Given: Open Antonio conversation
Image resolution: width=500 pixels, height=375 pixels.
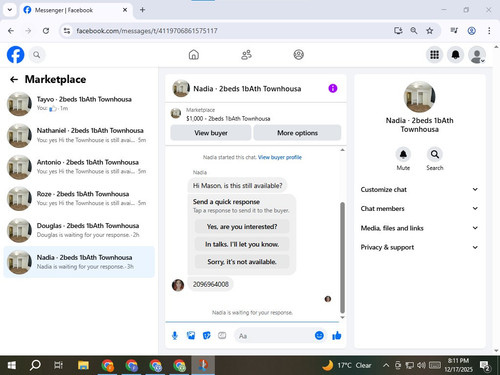Looking at the screenshot, I should click(x=79, y=167).
